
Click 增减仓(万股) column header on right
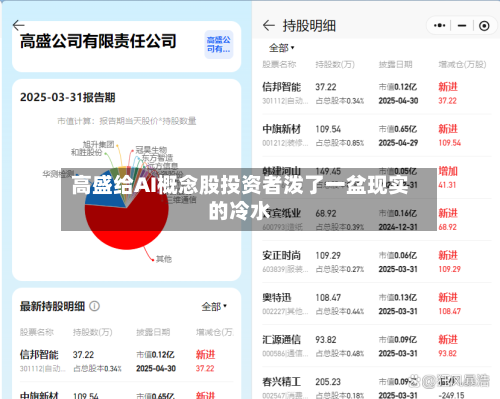point(462,64)
